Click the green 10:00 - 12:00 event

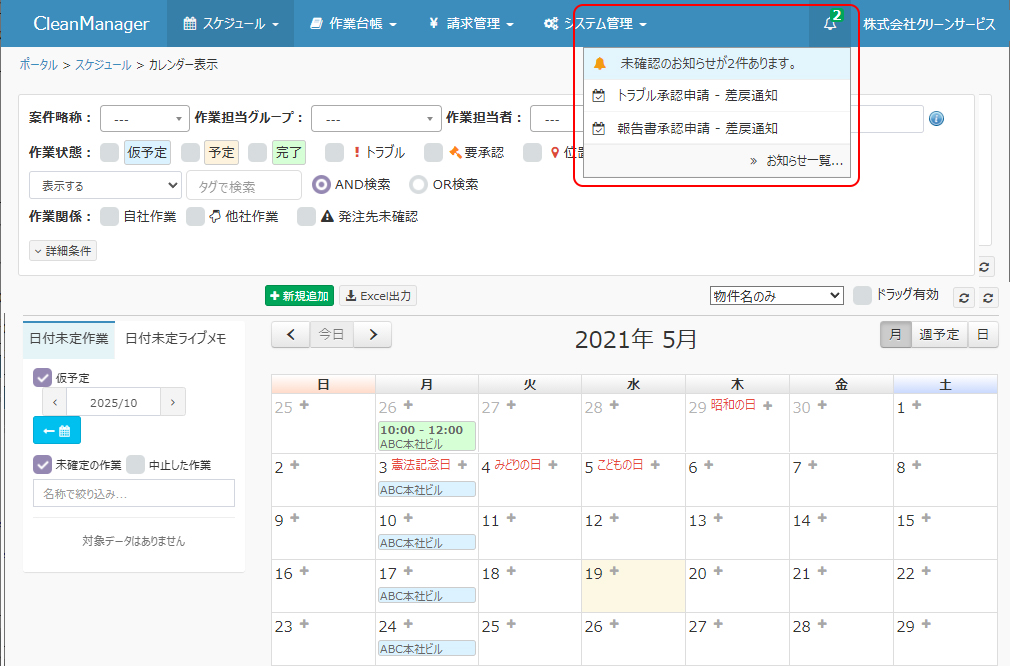[x=427, y=436]
